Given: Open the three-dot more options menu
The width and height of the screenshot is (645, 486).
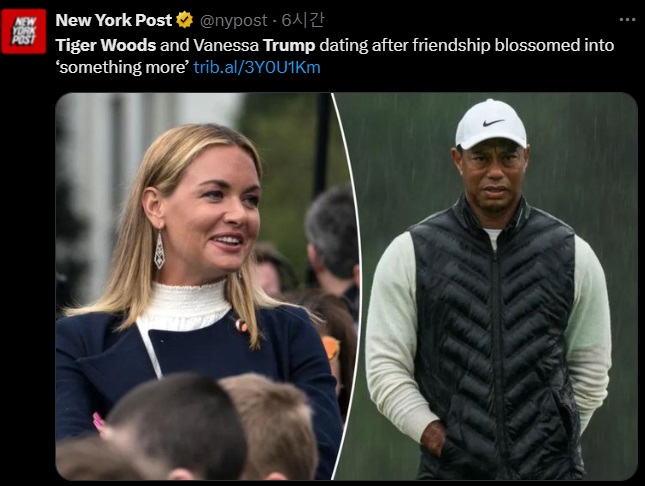Looking at the screenshot, I should [627, 20].
